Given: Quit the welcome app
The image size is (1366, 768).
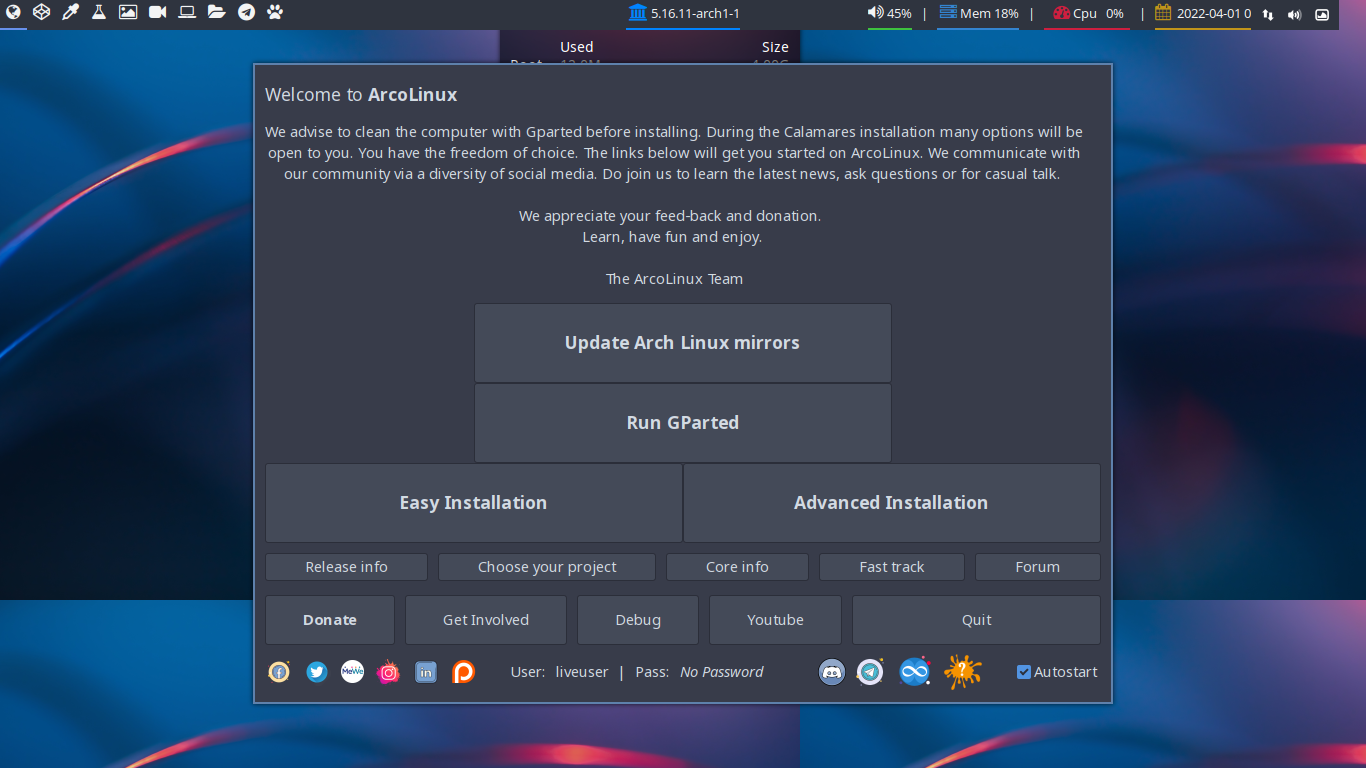Looking at the screenshot, I should click(x=976, y=620).
